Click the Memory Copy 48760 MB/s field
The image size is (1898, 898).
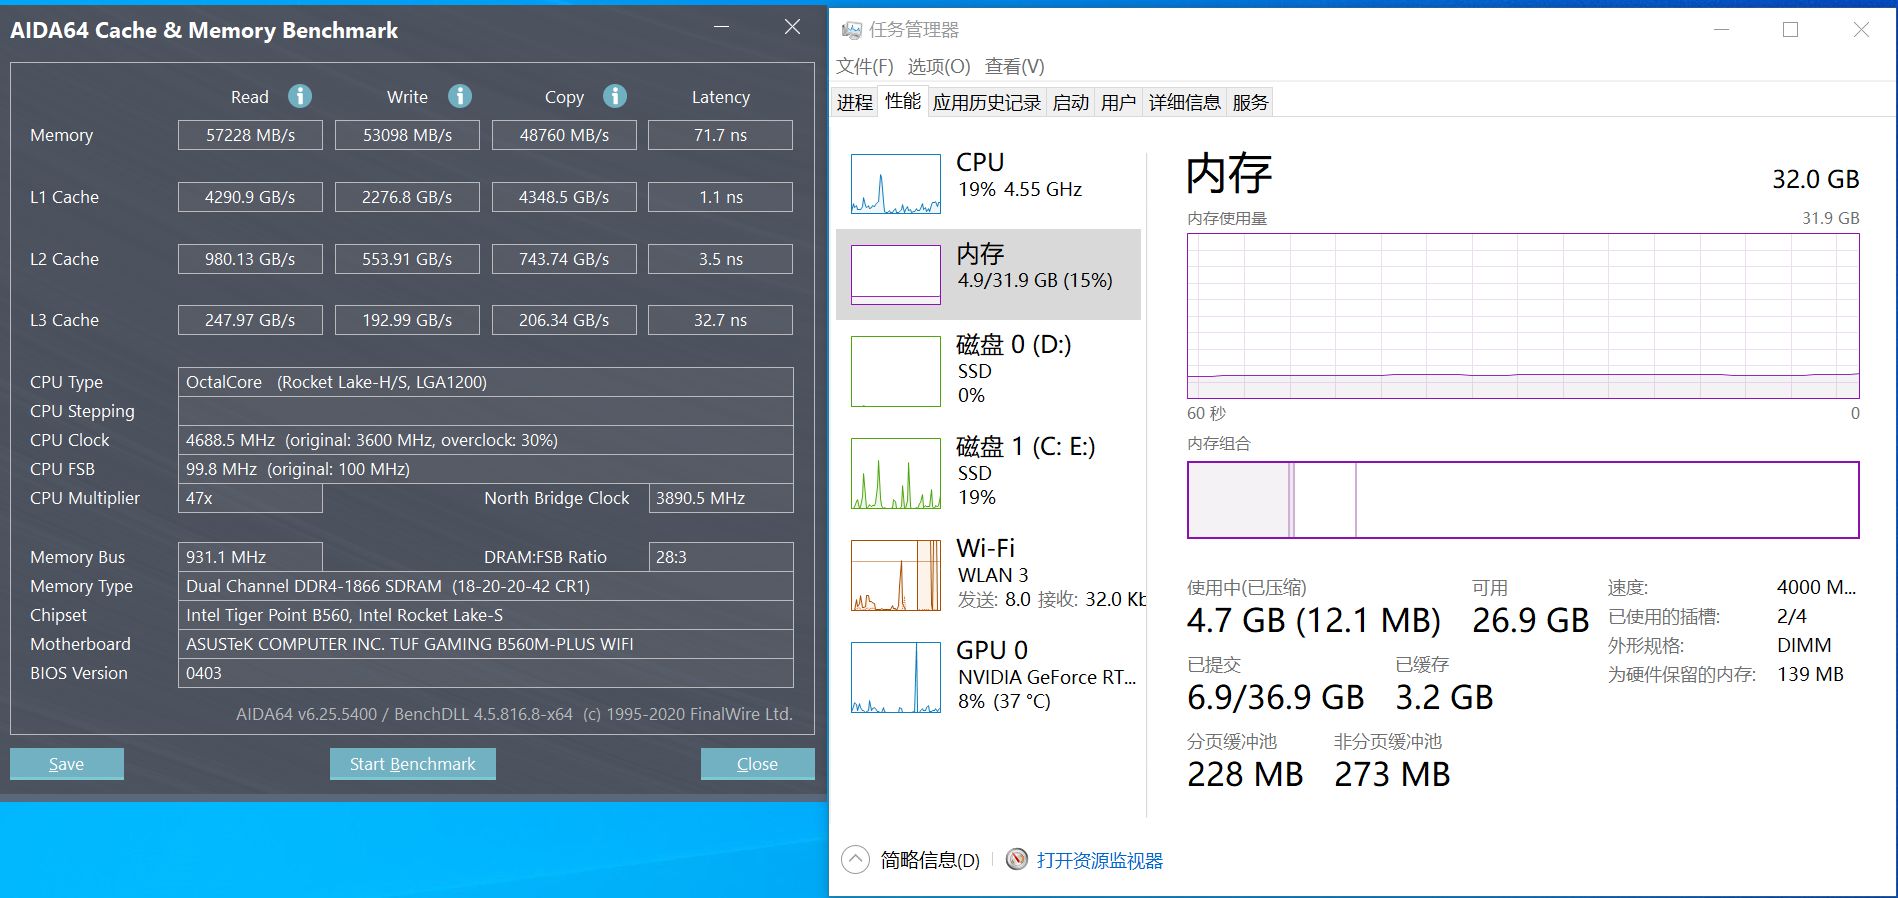(564, 135)
